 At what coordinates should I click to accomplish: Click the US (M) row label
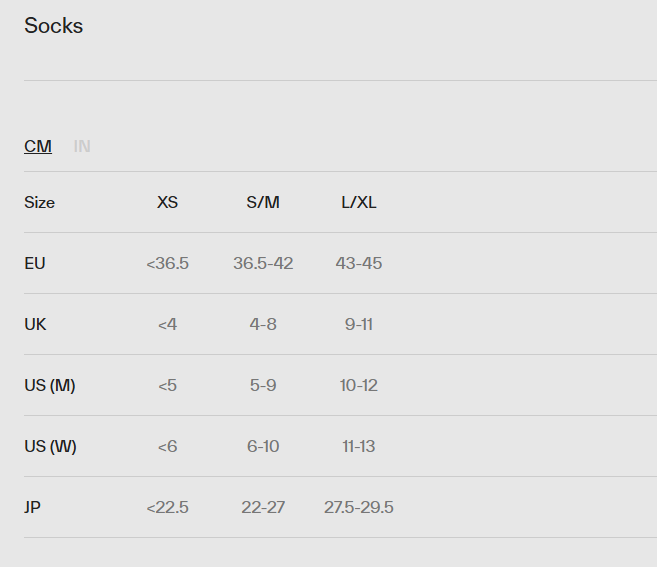click(50, 385)
